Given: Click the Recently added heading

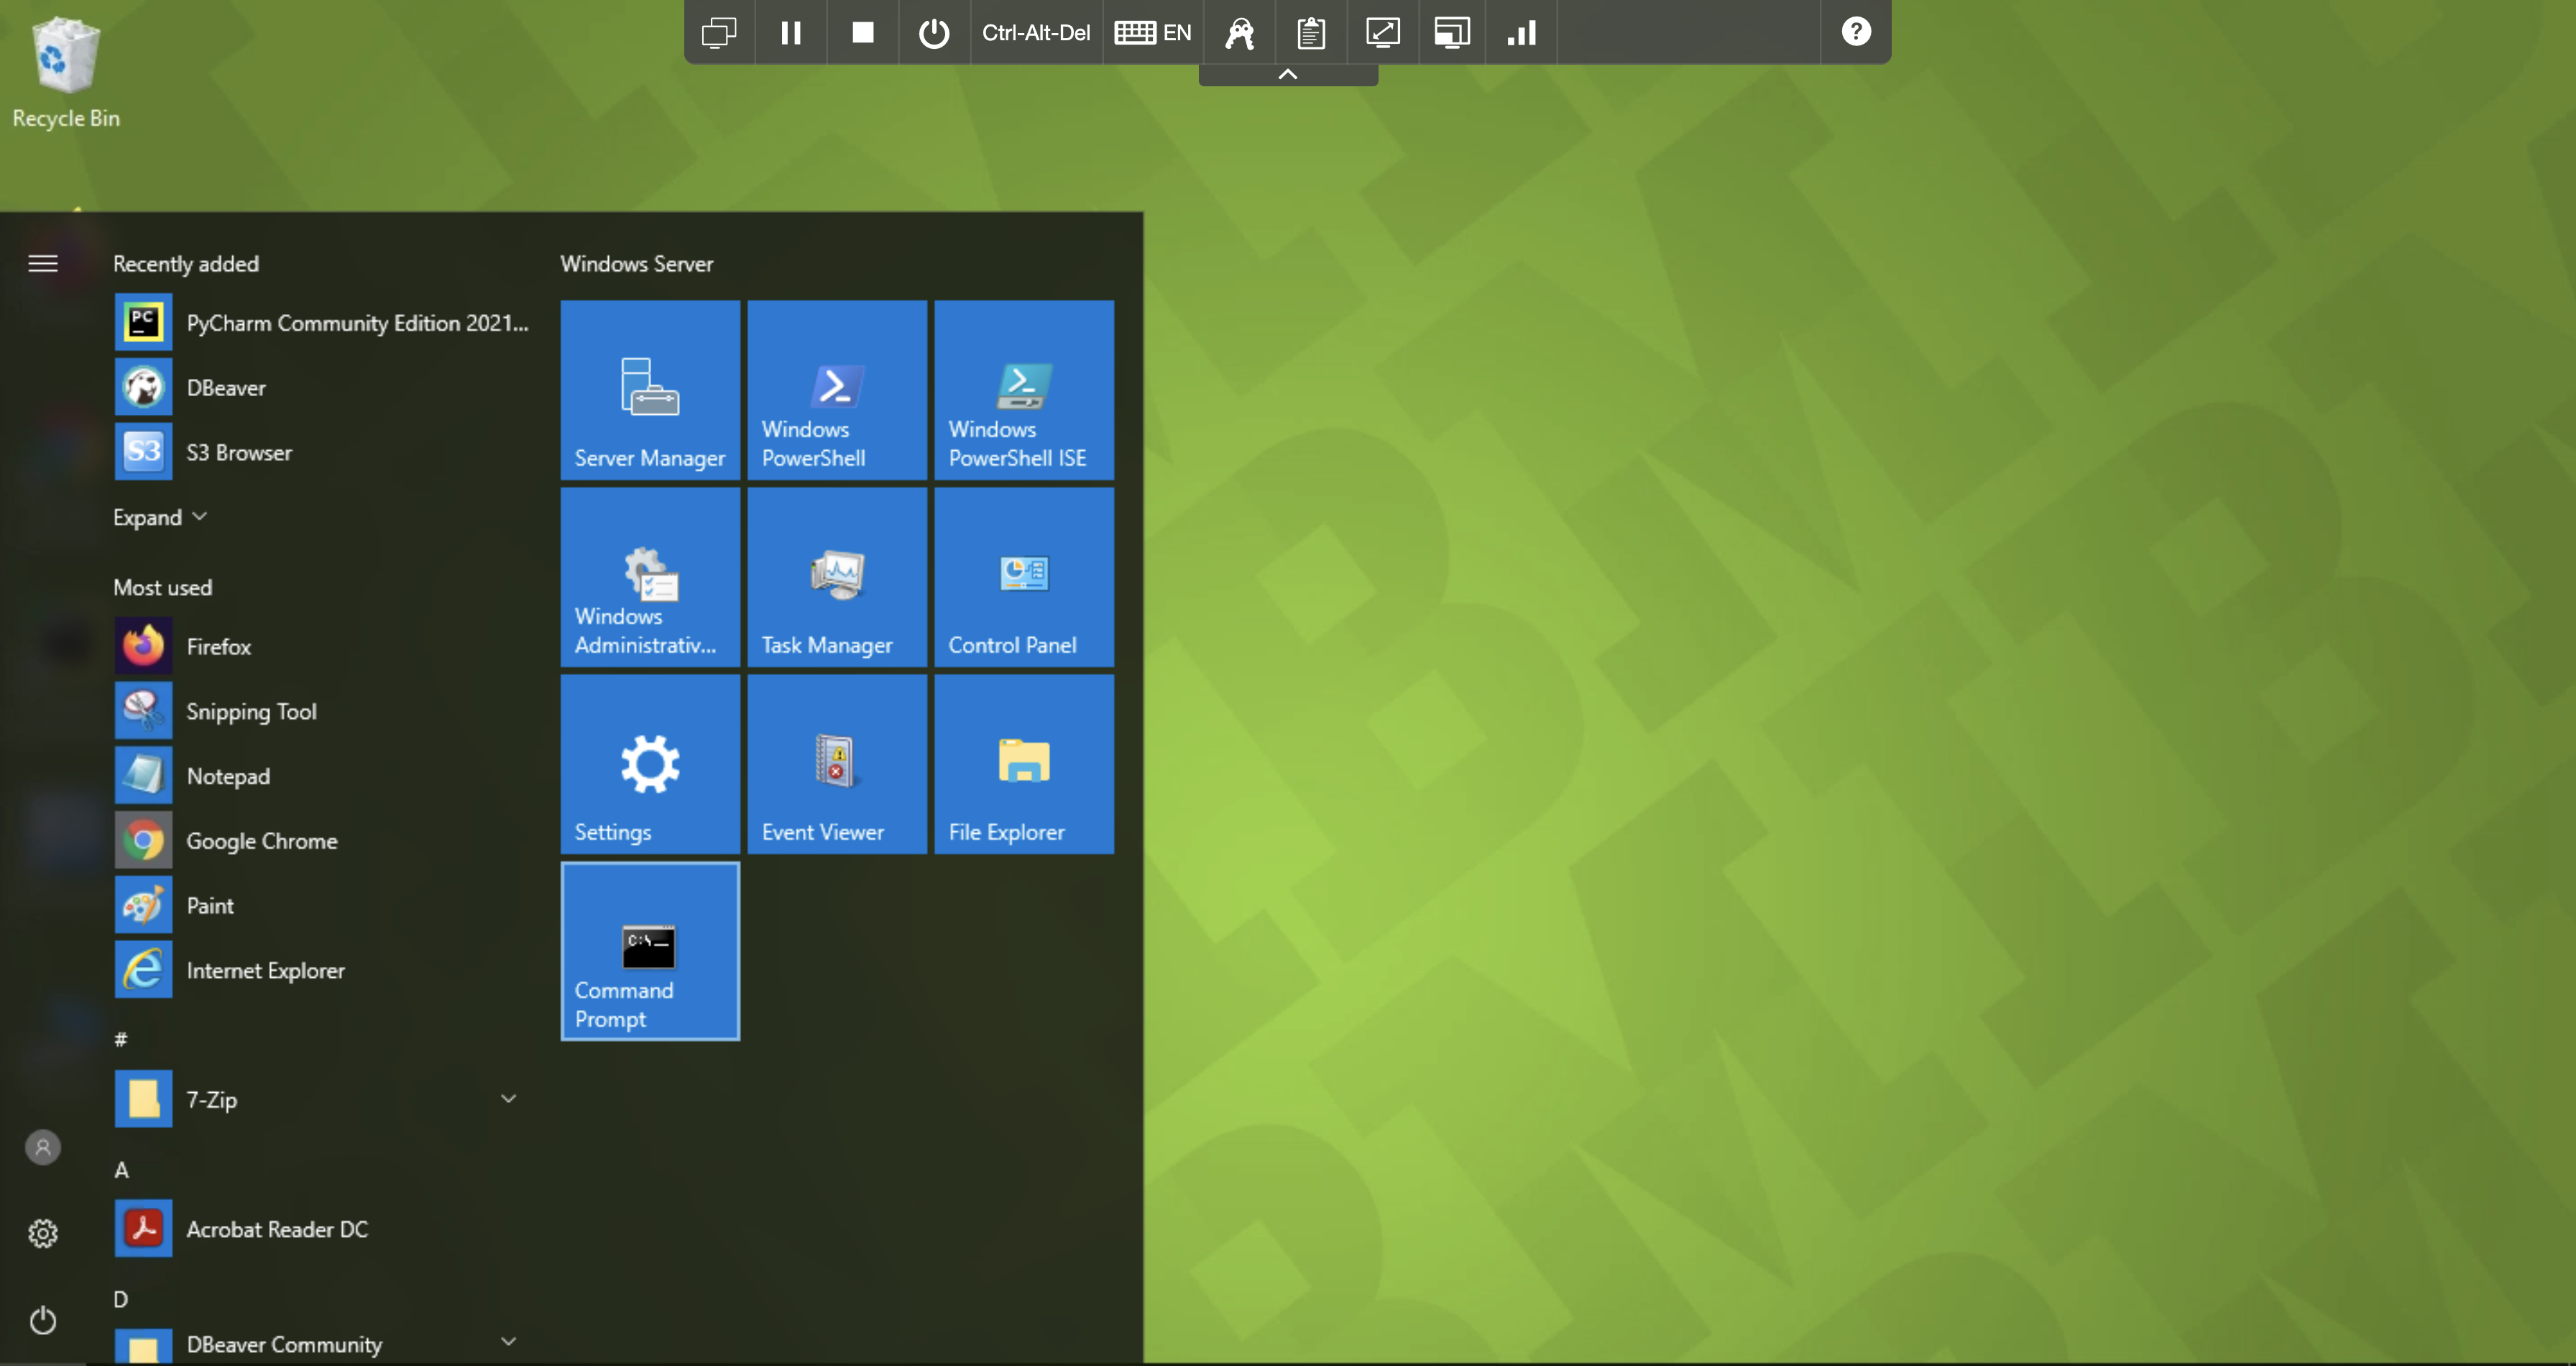Looking at the screenshot, I should point(186,264).
